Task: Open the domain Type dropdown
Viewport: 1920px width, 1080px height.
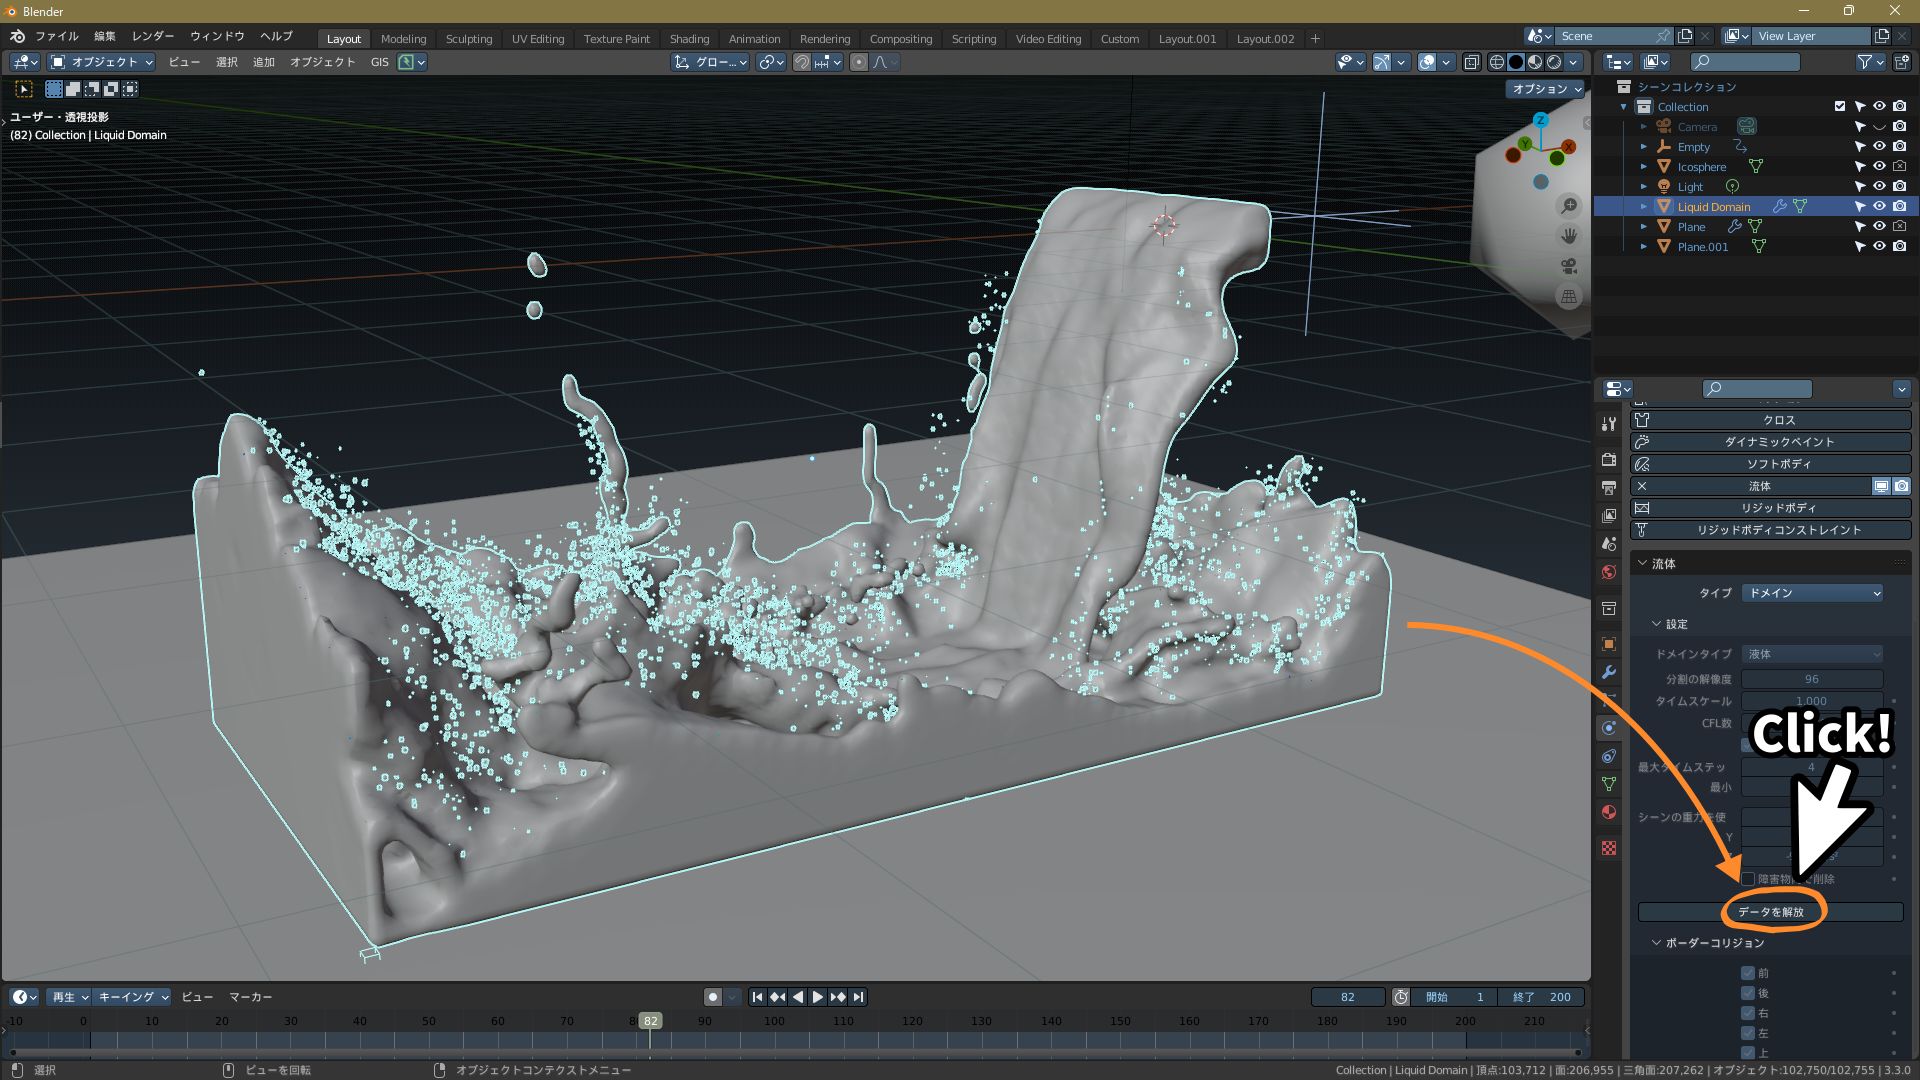Action: 1812,593
